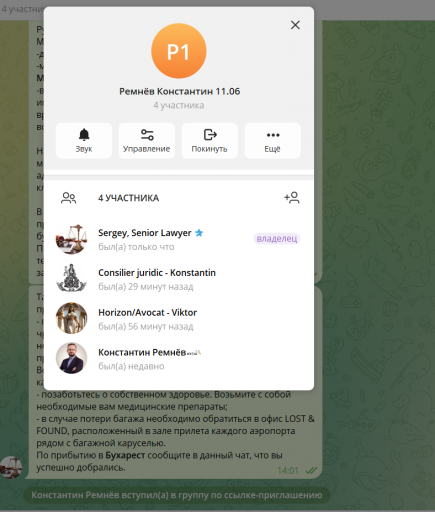Open Horizon/Avocat - Viktor profile

[x=179, y=319]
